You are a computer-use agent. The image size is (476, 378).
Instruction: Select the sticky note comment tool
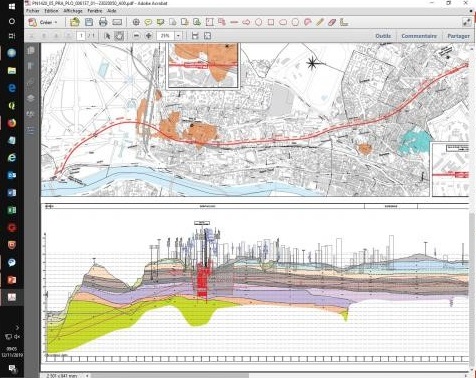tap(148, 22)
